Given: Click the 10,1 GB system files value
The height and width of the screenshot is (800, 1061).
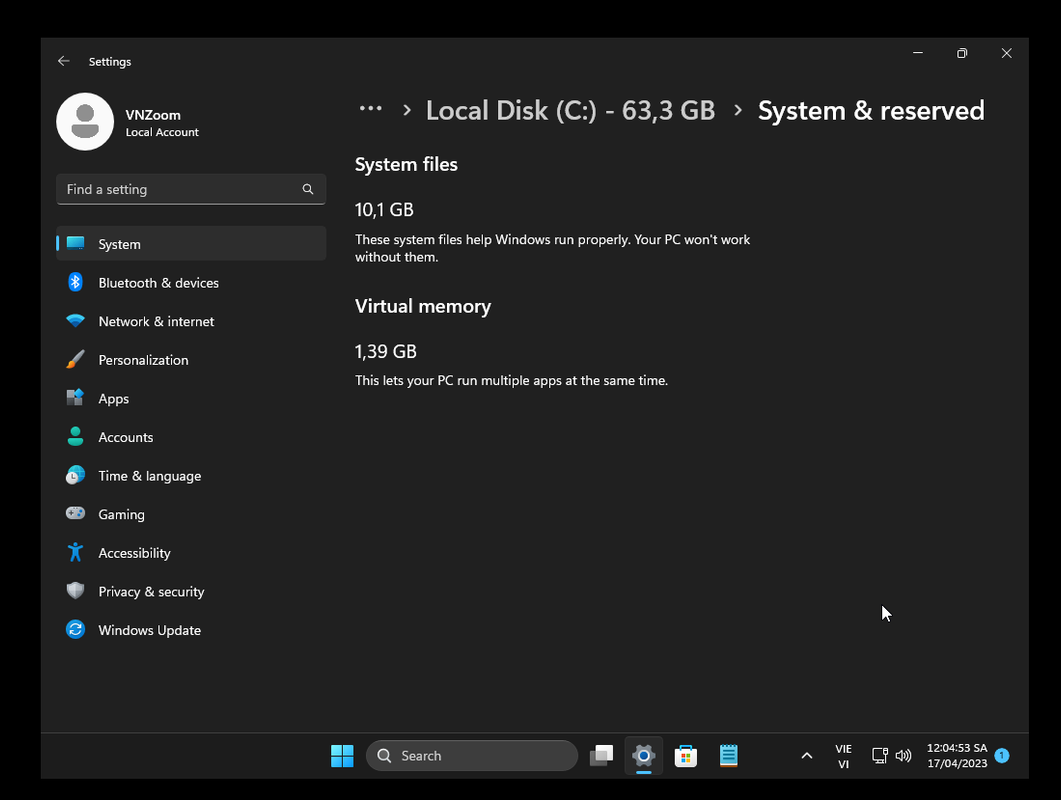Looking at the screenshot, I should (x=384, y=210).
